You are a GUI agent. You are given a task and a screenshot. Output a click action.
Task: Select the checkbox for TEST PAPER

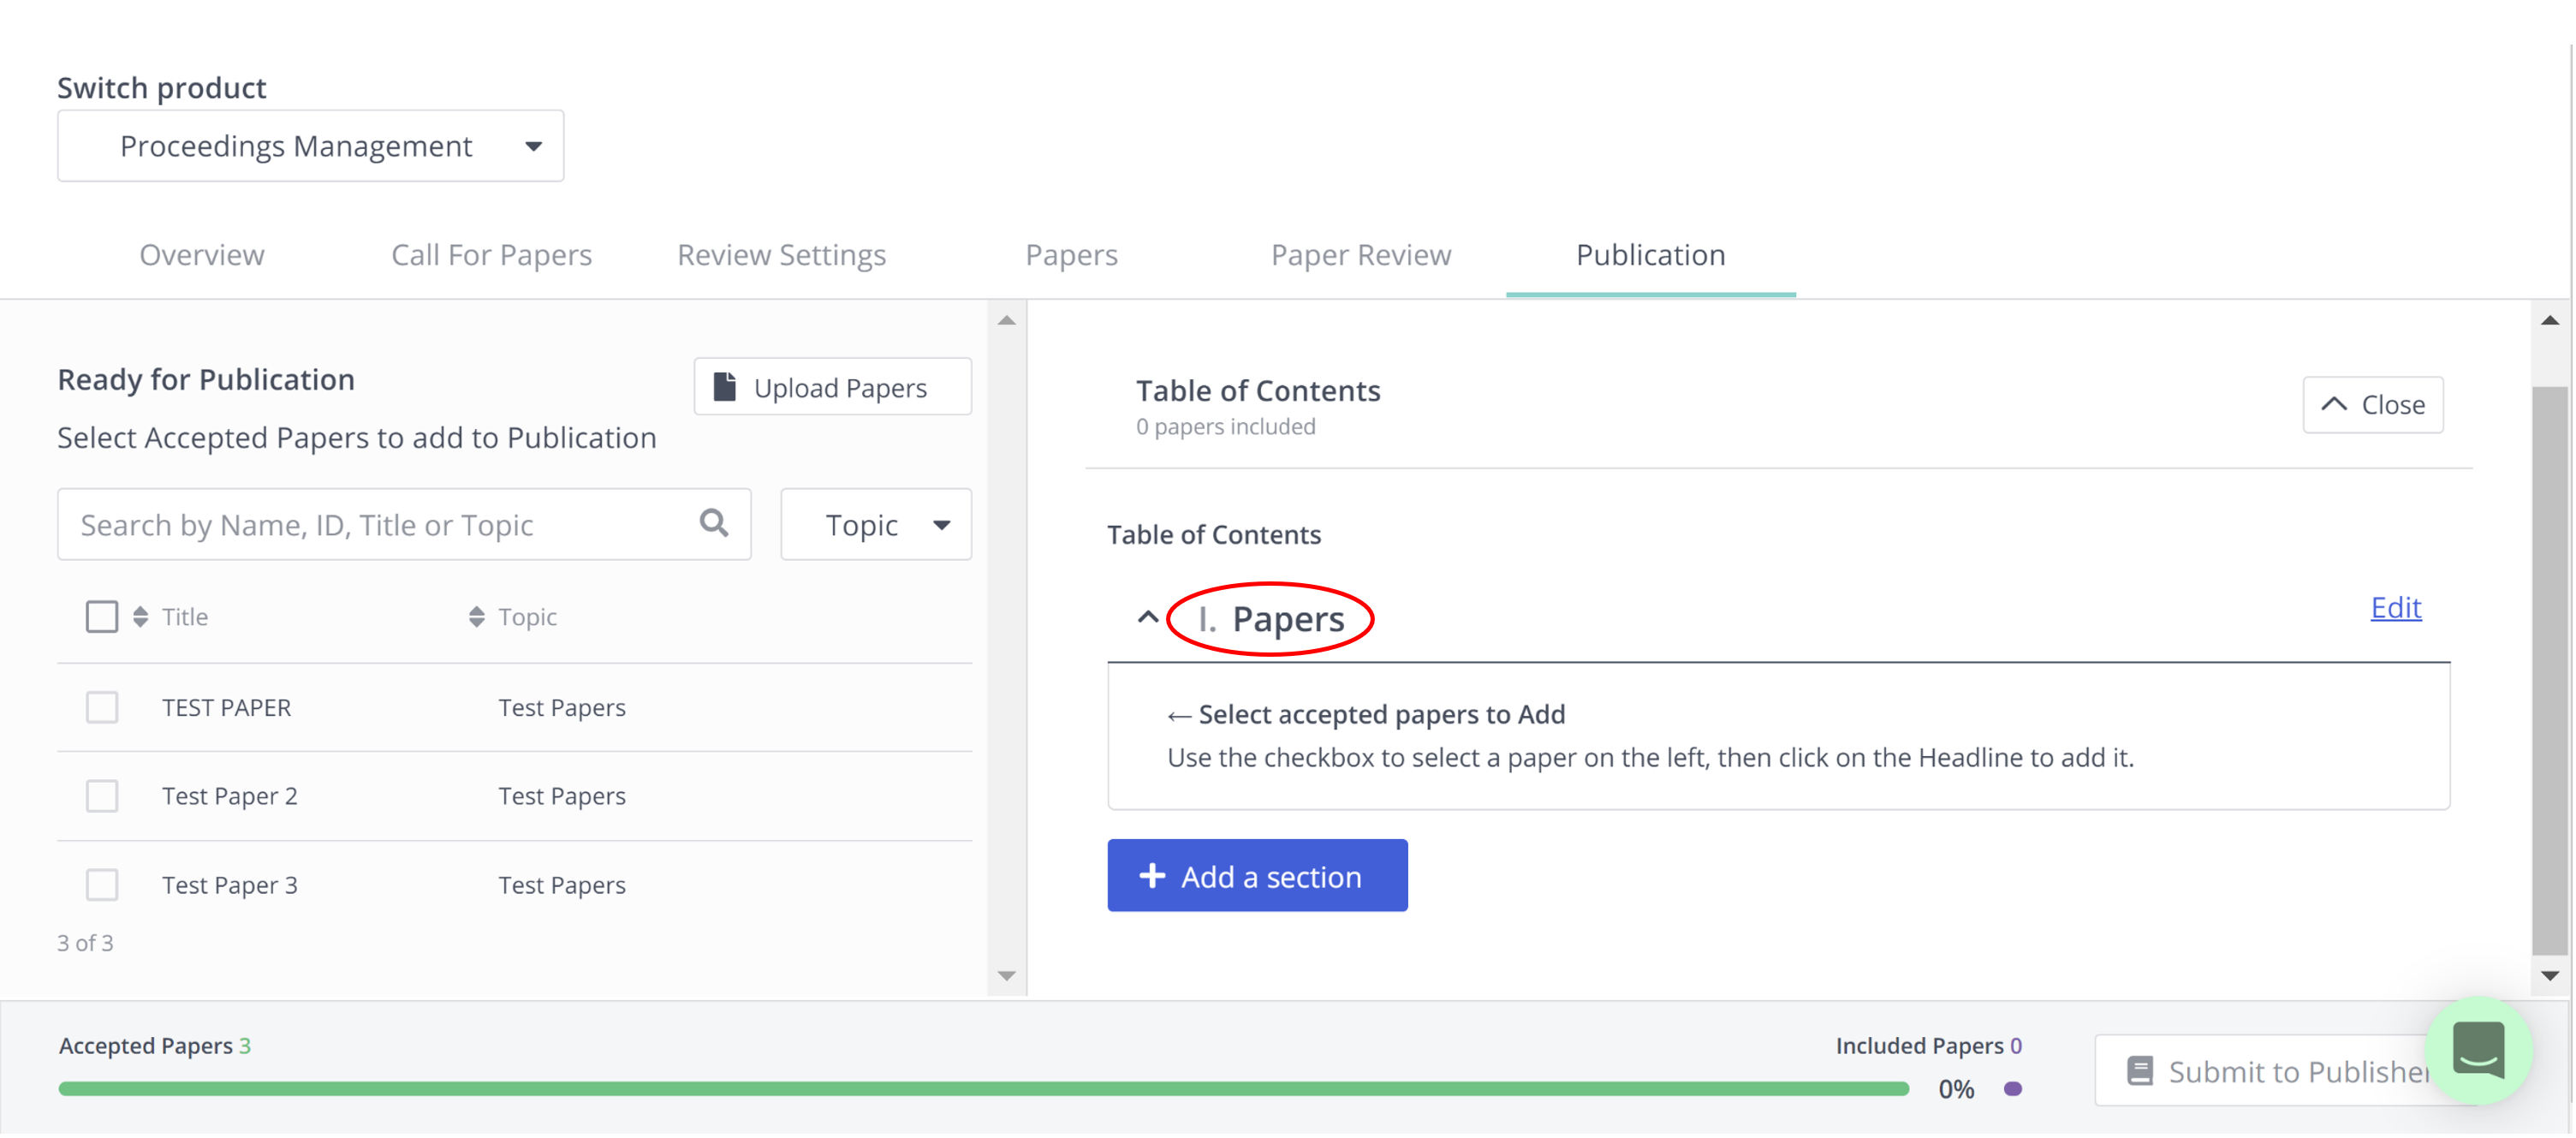coord(101,707)
